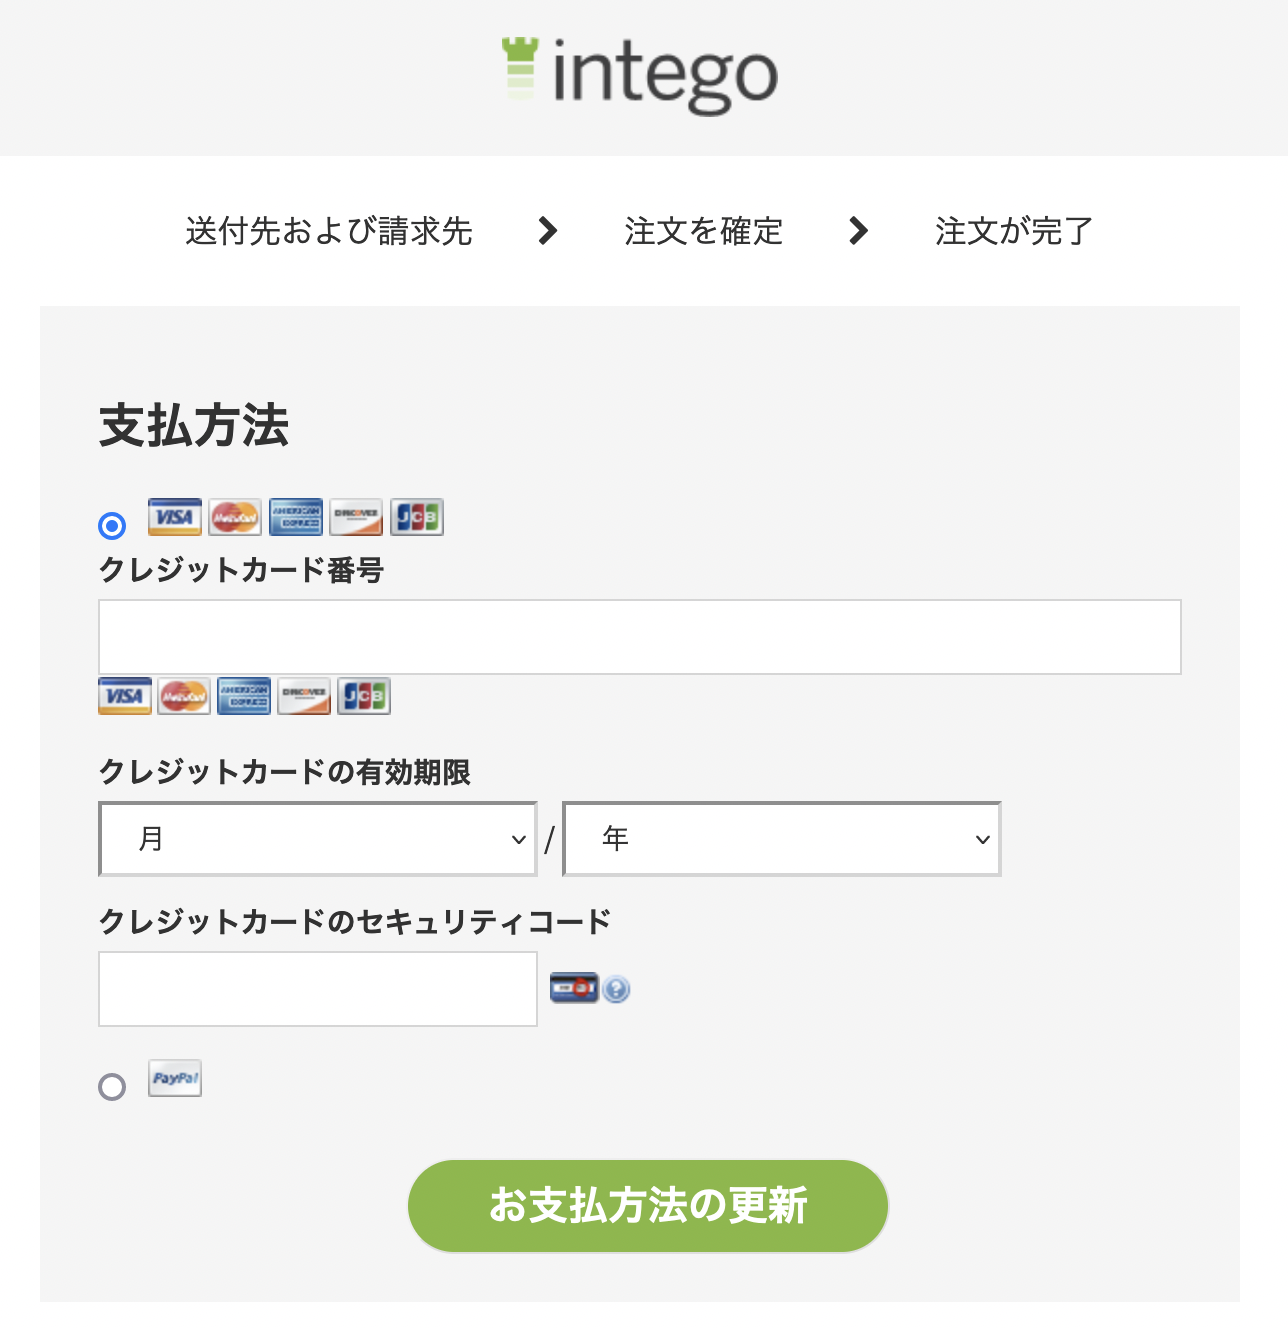Click the Visa icon beside the selected radio button
Image resolution: width=1288 pixels, height=1328 pixels.
pos(174,517)
